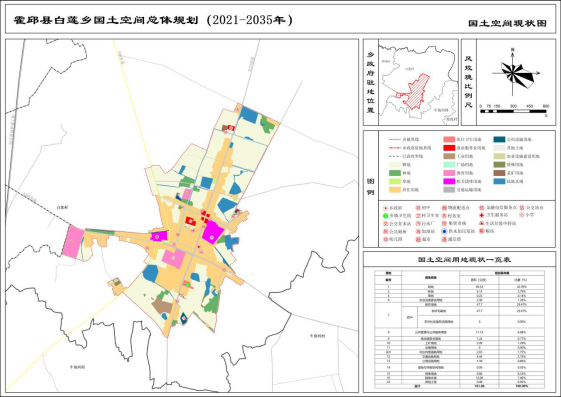Click the dark green 林地 legend swatch
The image size is (561, 397).
coord(395,173)
